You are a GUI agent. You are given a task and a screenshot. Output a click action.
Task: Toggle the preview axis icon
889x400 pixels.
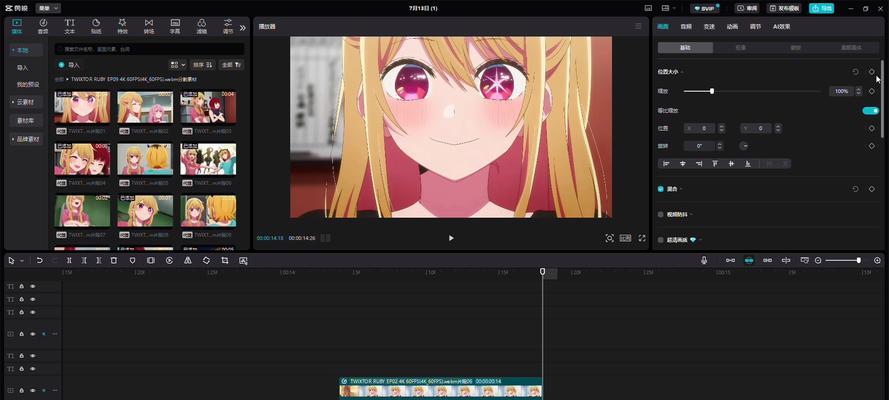pyautogui.click(x=786, y=260)
